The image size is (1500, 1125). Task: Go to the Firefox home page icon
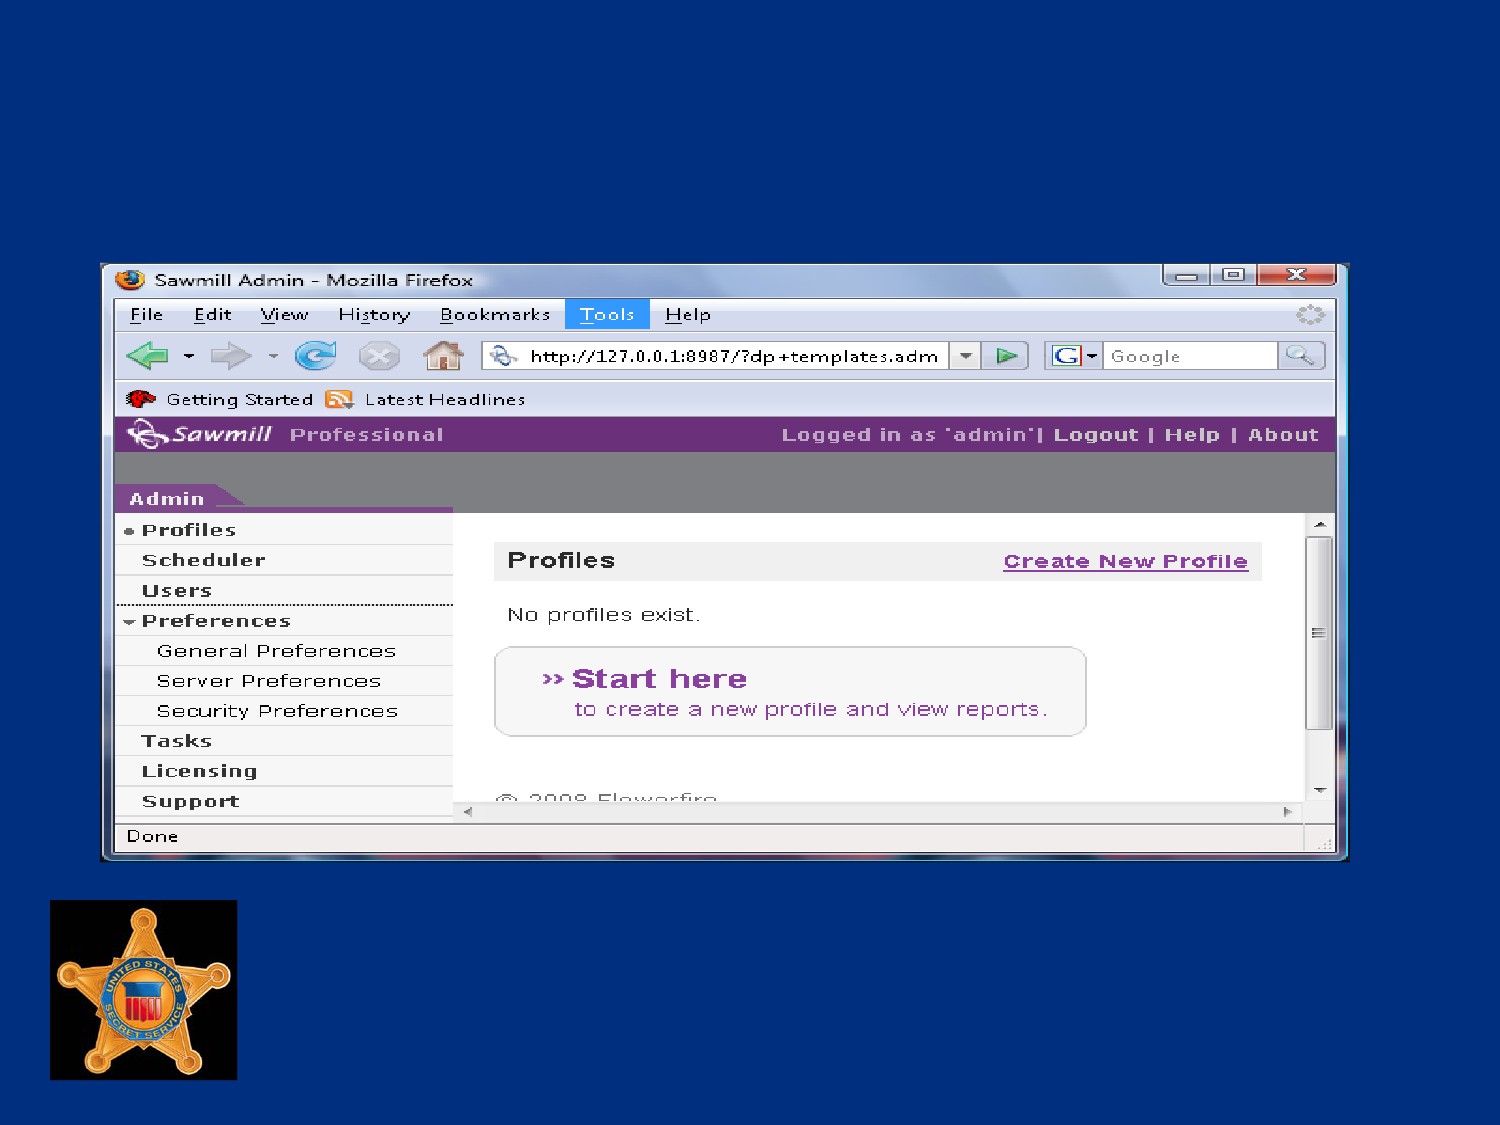pos(443,355)
